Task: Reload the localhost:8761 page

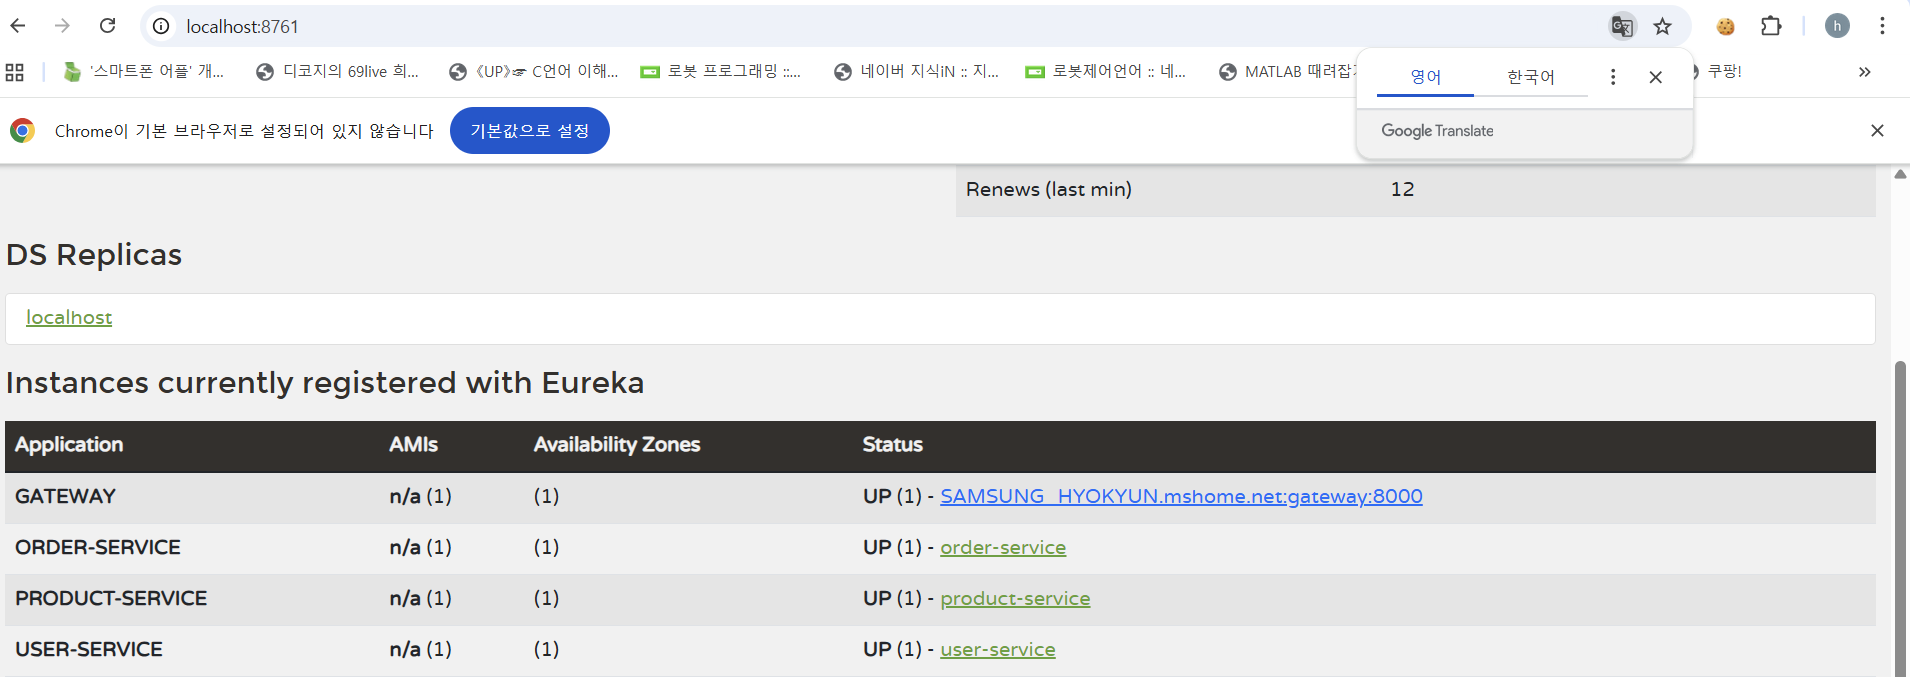Action: pos(108,26)
